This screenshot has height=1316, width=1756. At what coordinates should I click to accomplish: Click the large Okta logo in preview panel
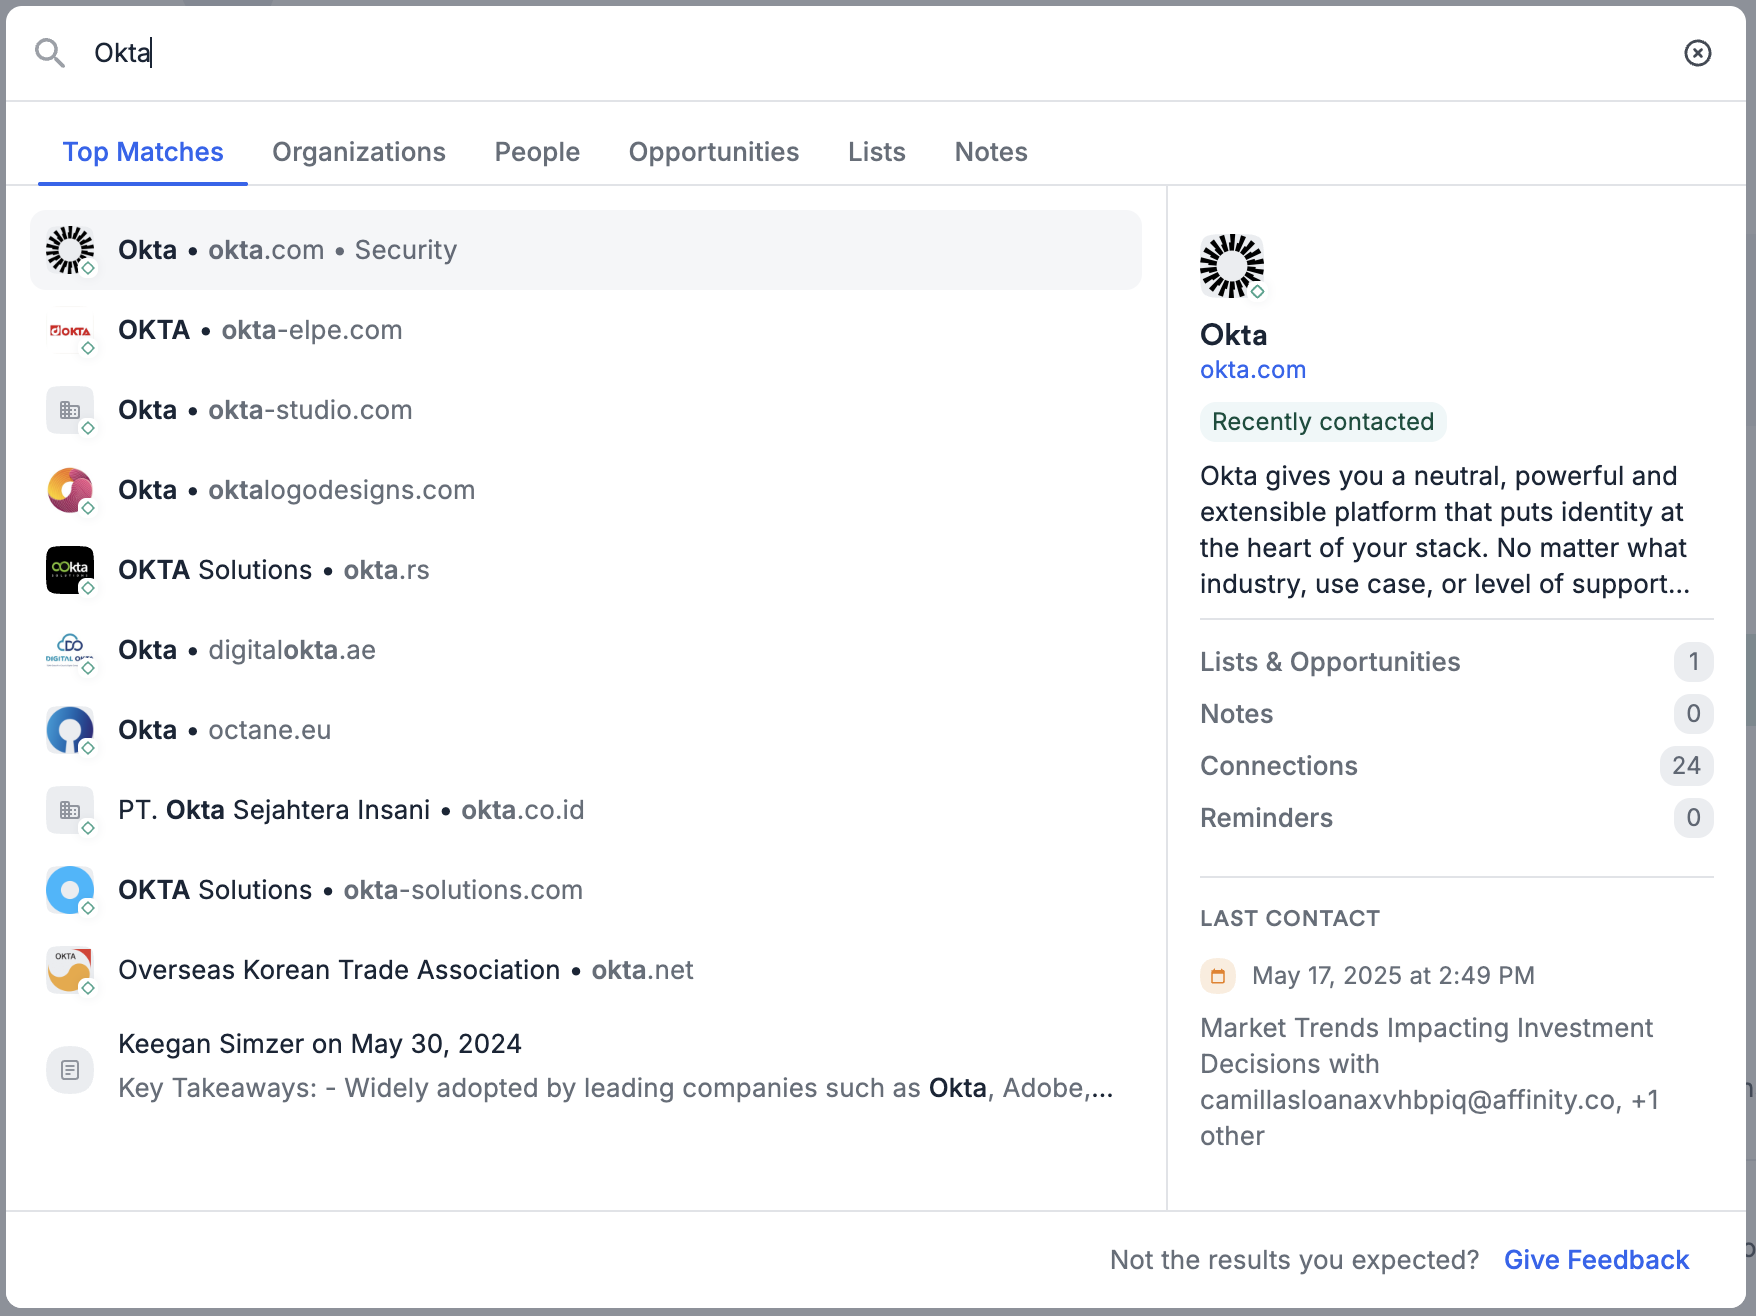[x=1232, y=266]
